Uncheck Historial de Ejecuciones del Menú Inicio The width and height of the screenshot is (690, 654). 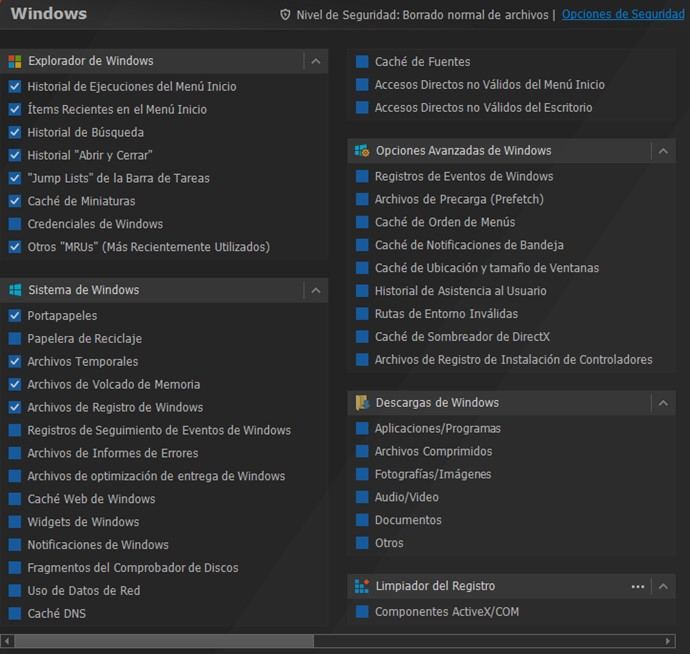coord(15,86)
